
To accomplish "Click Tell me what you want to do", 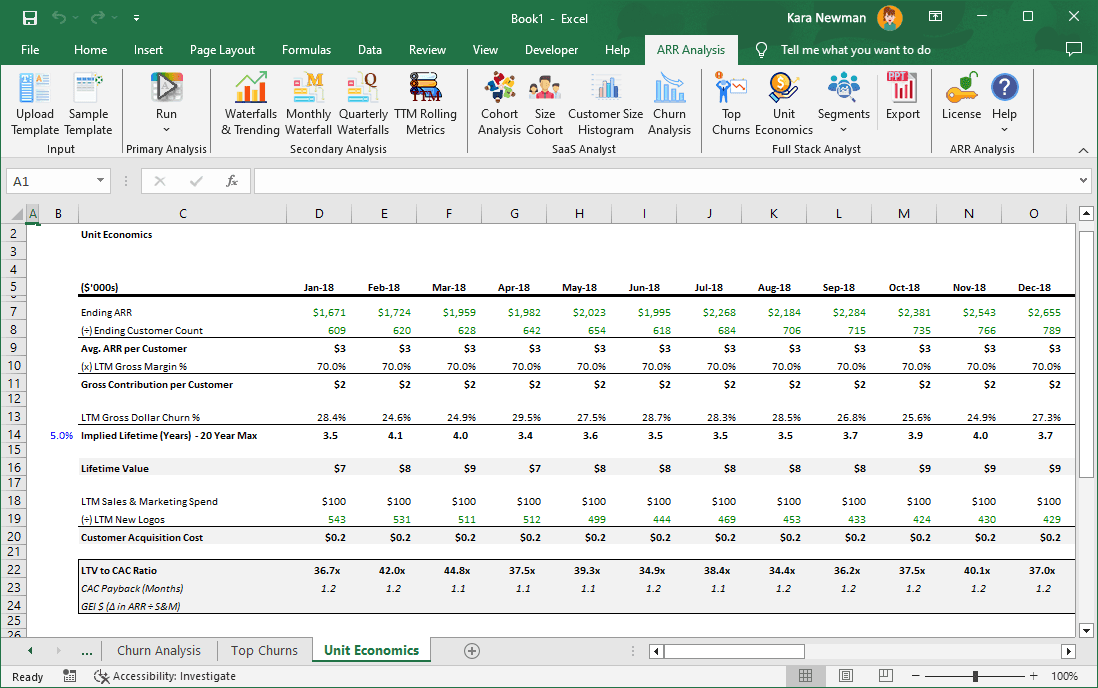I will (855, 49).
